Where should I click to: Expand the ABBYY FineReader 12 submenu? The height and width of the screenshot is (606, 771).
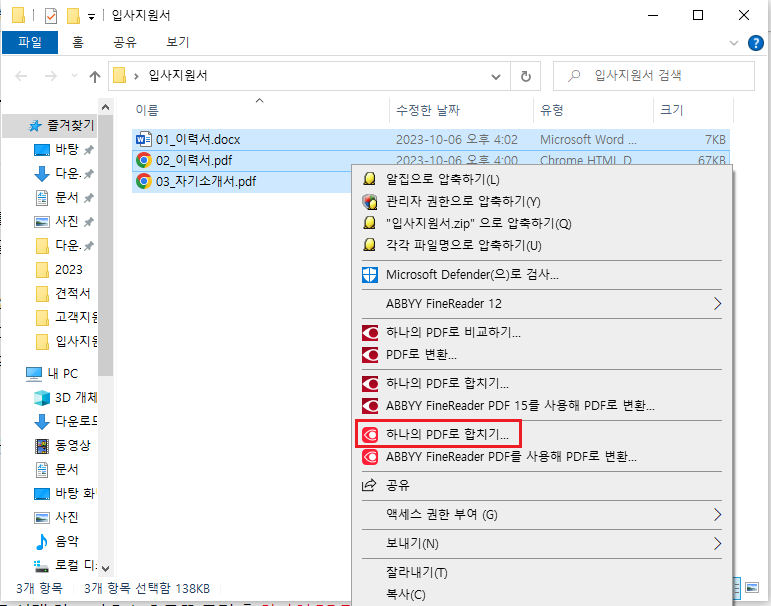(717, 303)
